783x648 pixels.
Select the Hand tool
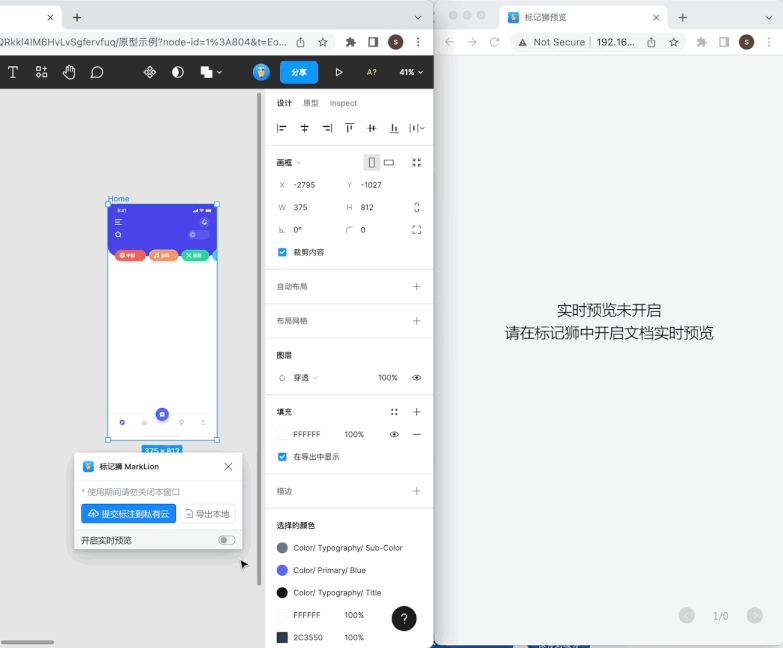69,72
